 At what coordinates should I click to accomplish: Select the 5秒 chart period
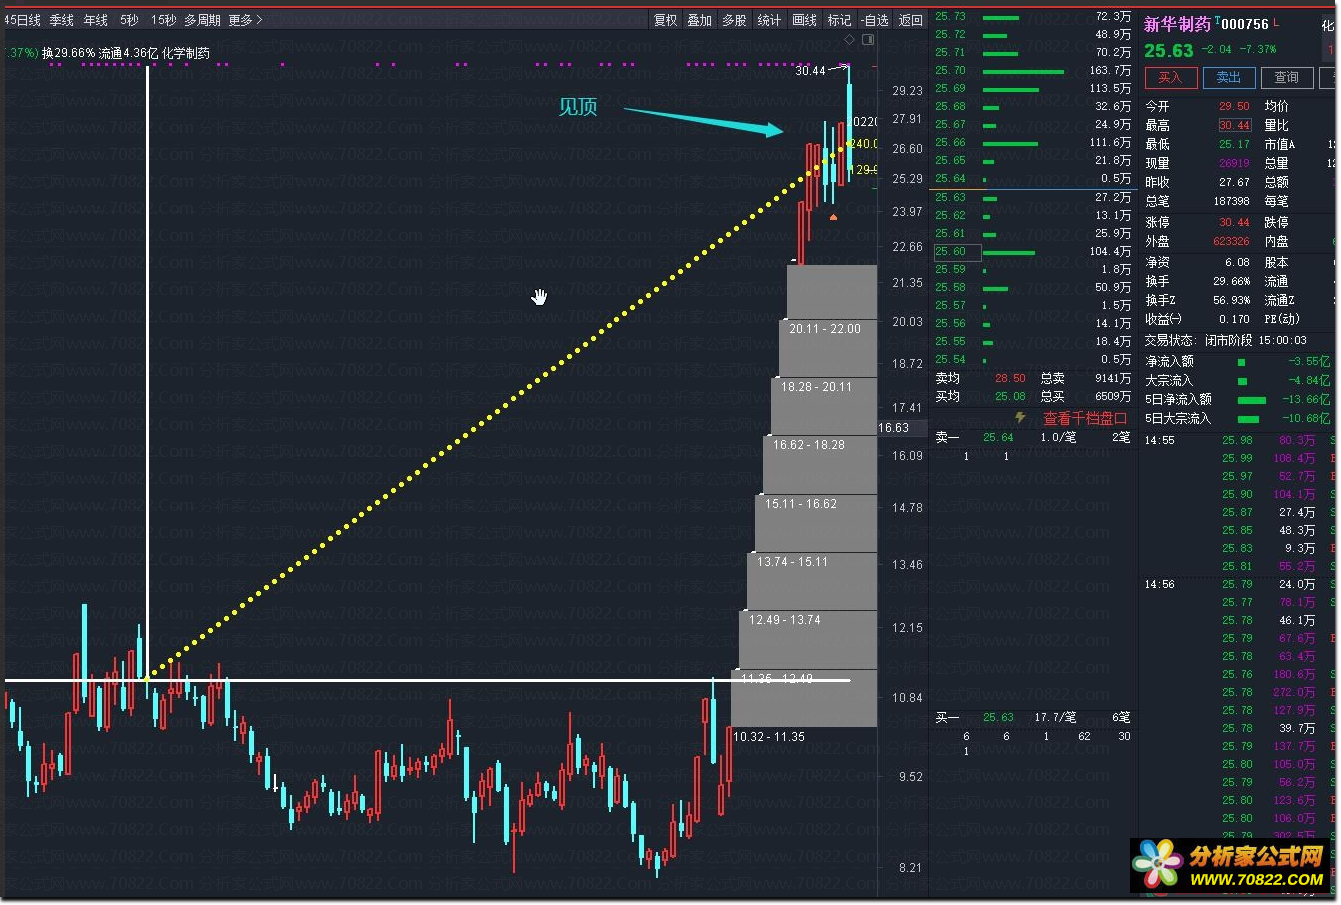[x=130, y=20]
